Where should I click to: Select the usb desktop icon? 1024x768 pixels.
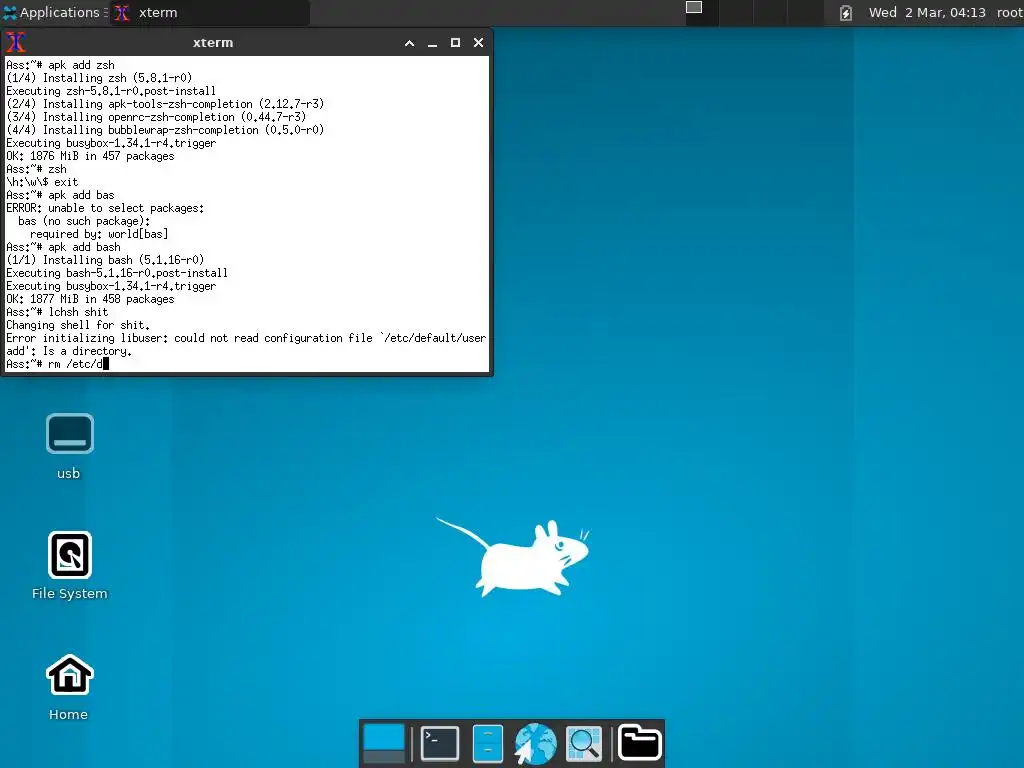coord(69,447)
